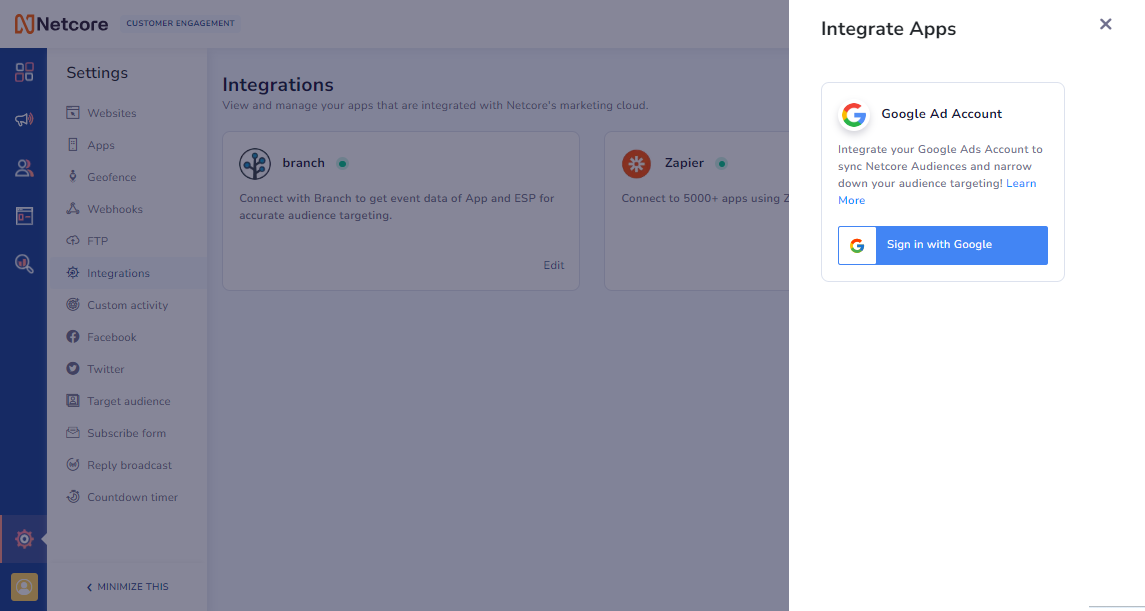This screenshot has height=611, width=1145.
Task: Open the content layout icon in sidebar
Action: [x=24, y=216]
